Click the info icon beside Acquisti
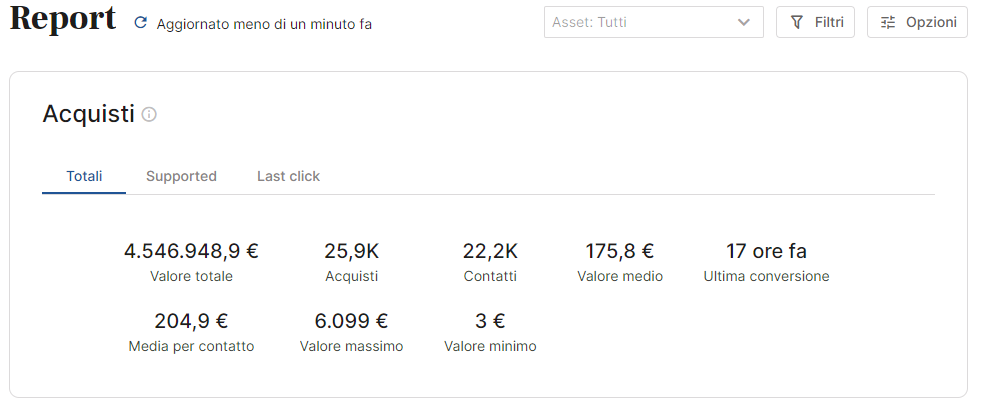 tap(149, 115)
